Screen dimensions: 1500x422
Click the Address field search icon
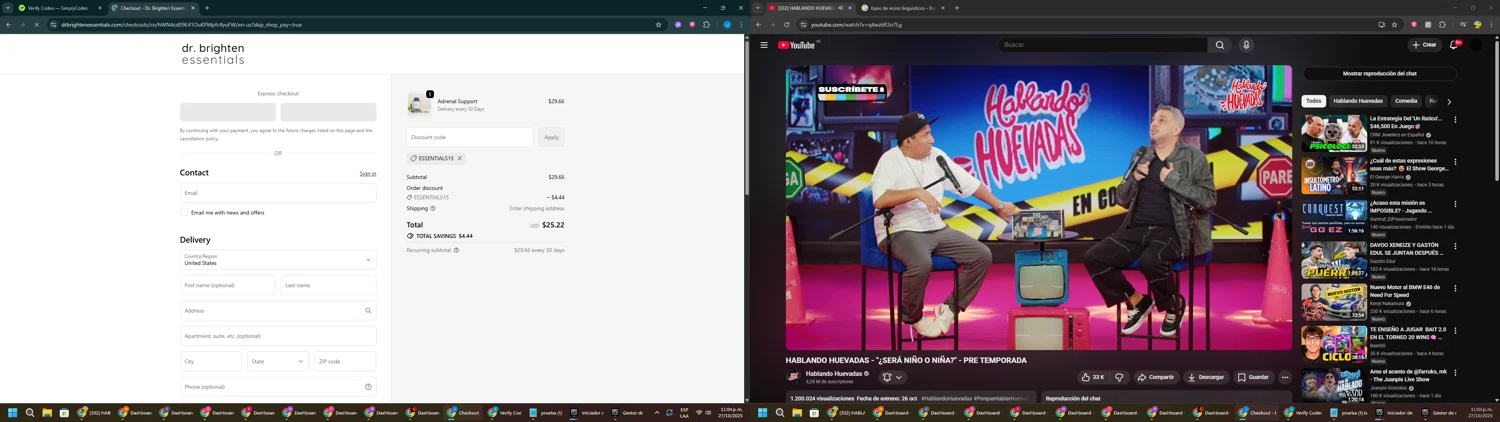coord(368,310)
